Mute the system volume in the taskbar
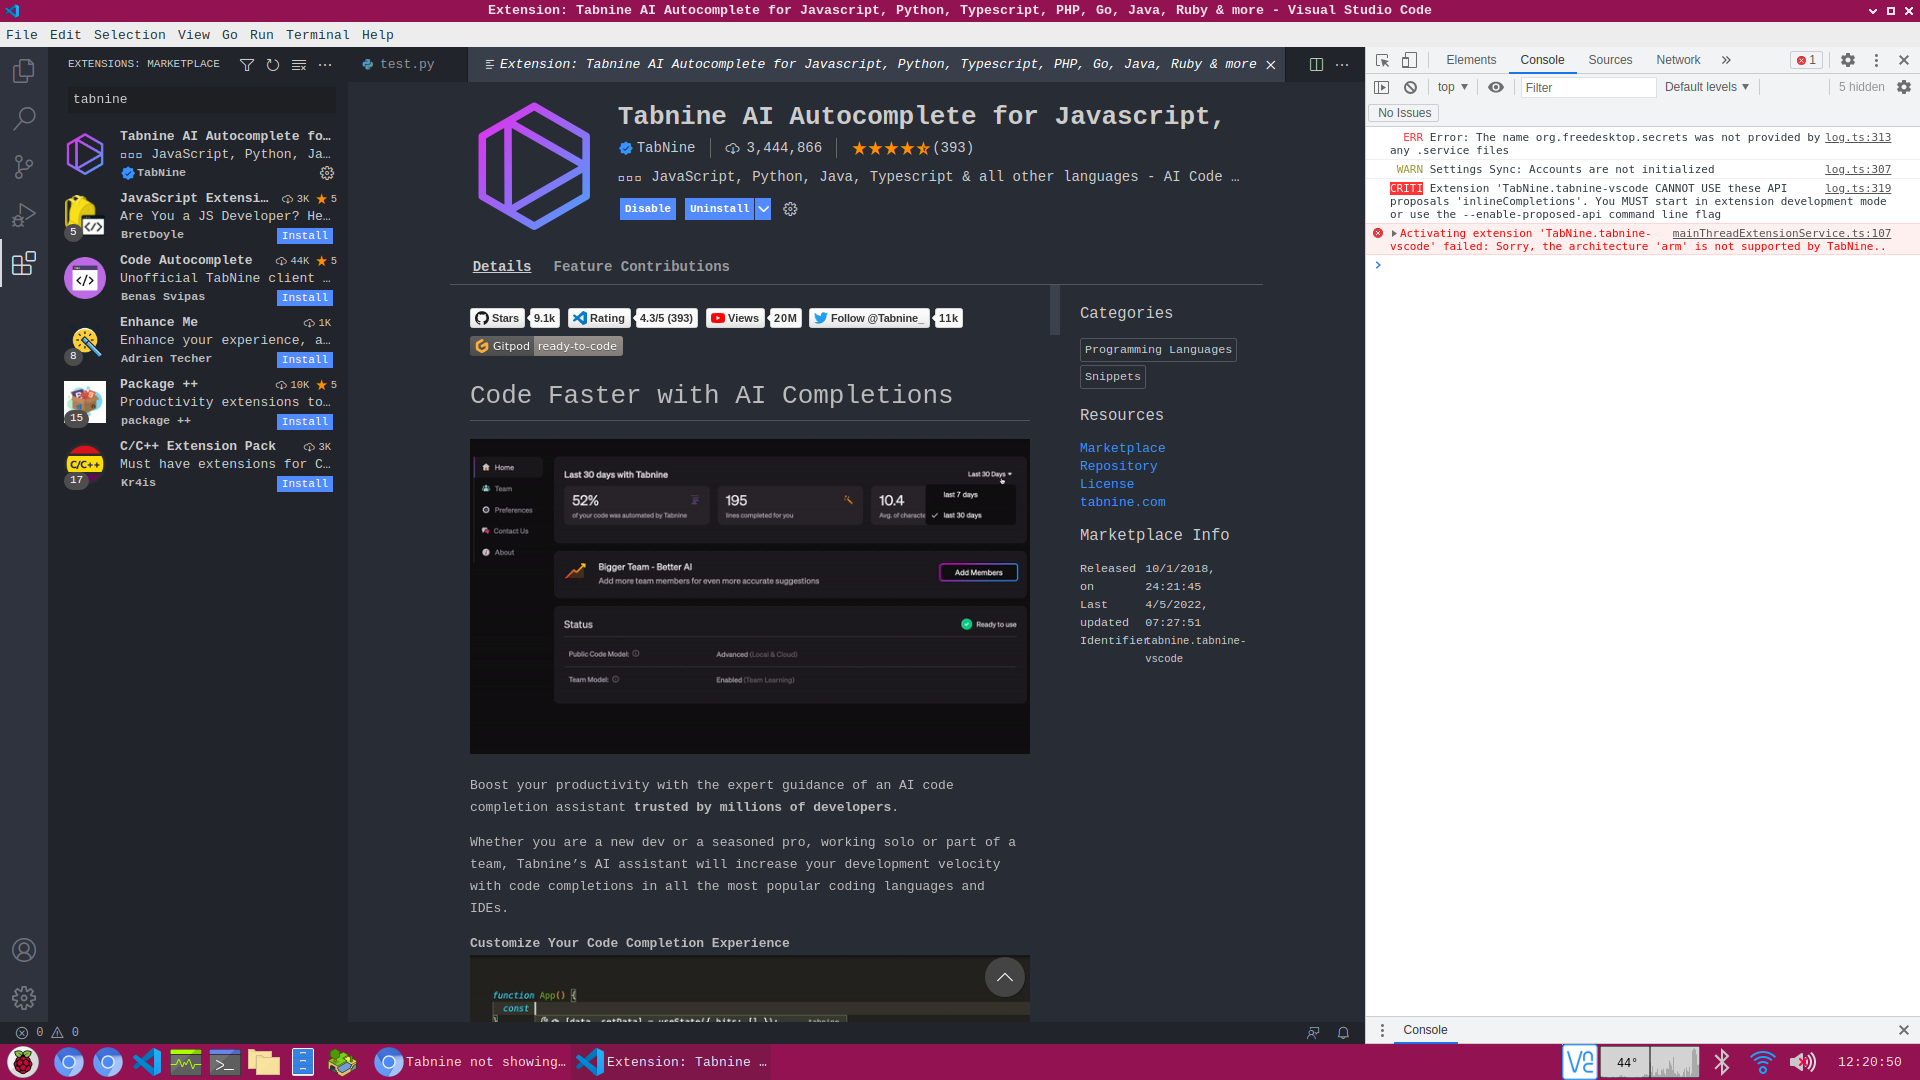Image resolution: width=1920 pixels, height=1080 pixels. coord(1802,1062)
